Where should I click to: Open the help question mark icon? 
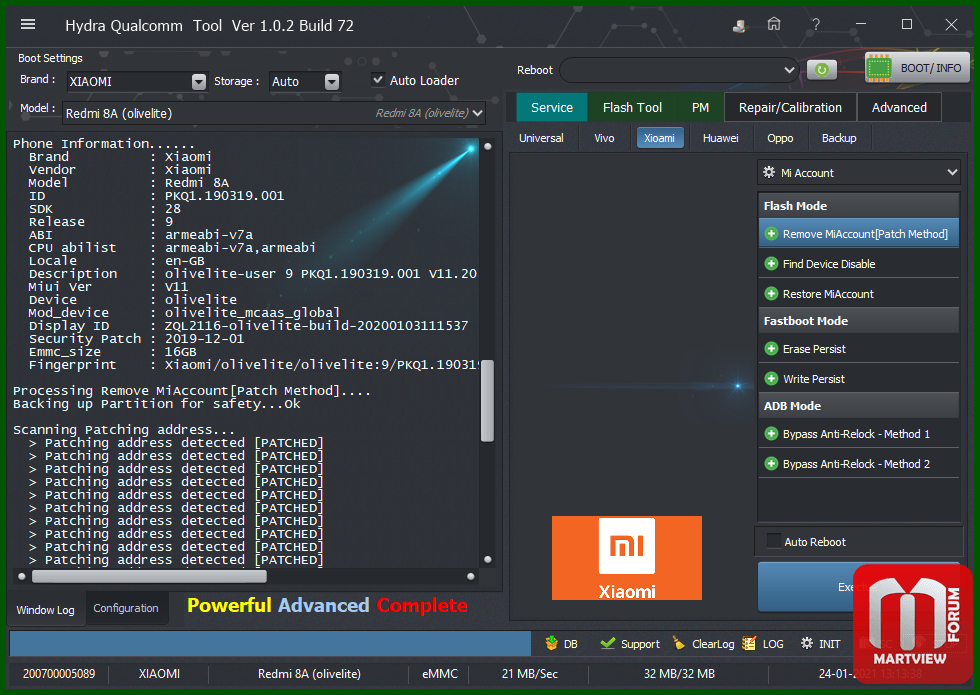816,25
